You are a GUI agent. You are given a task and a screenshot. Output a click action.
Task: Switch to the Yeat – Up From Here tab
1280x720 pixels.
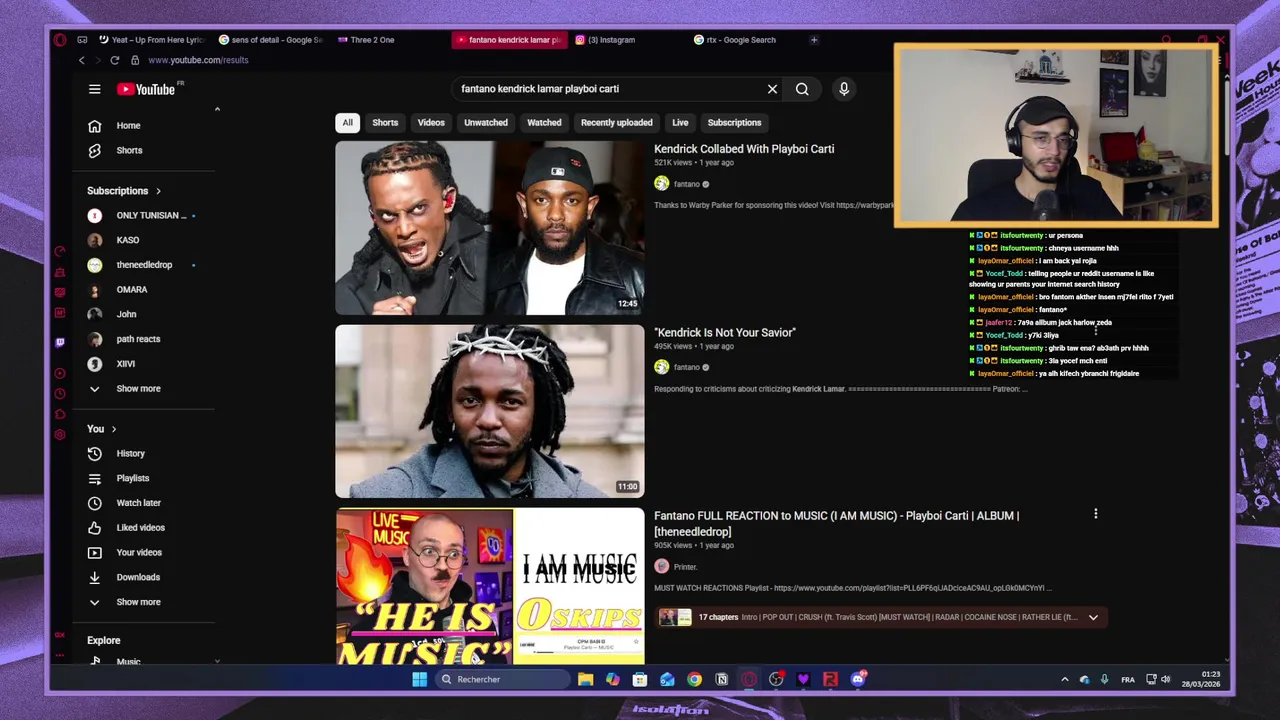[152, 40]
